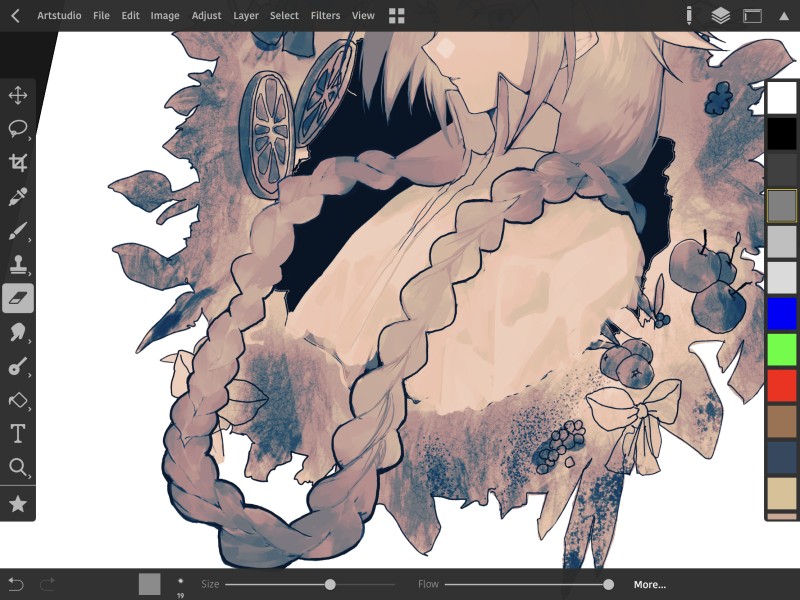800x600 pixels.
Task: Select the Paint Bucket fill tool
Action: (18, 400)
